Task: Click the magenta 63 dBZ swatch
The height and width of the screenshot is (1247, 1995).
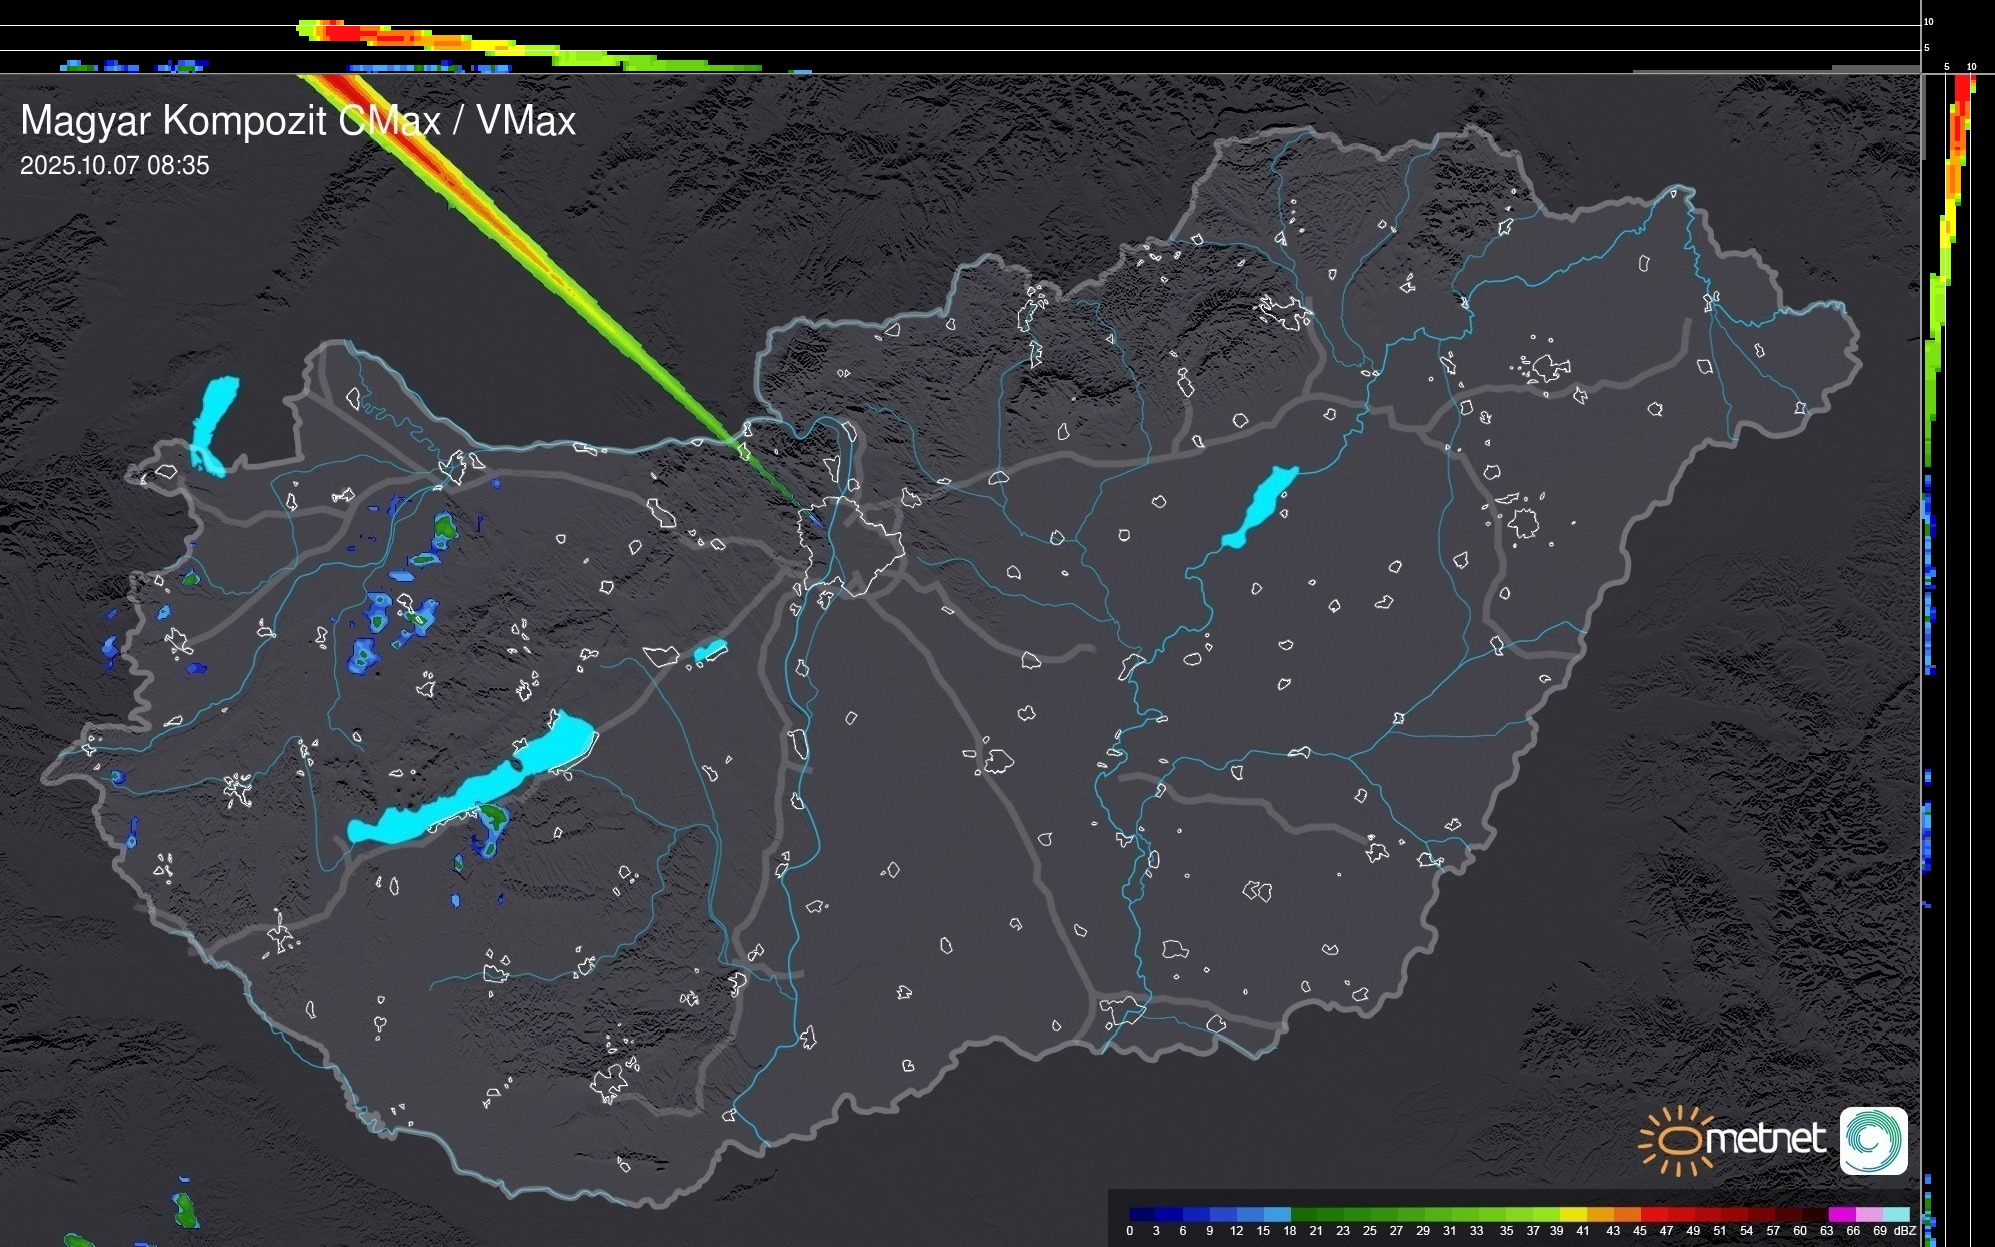Action: pos(1842,1214)
